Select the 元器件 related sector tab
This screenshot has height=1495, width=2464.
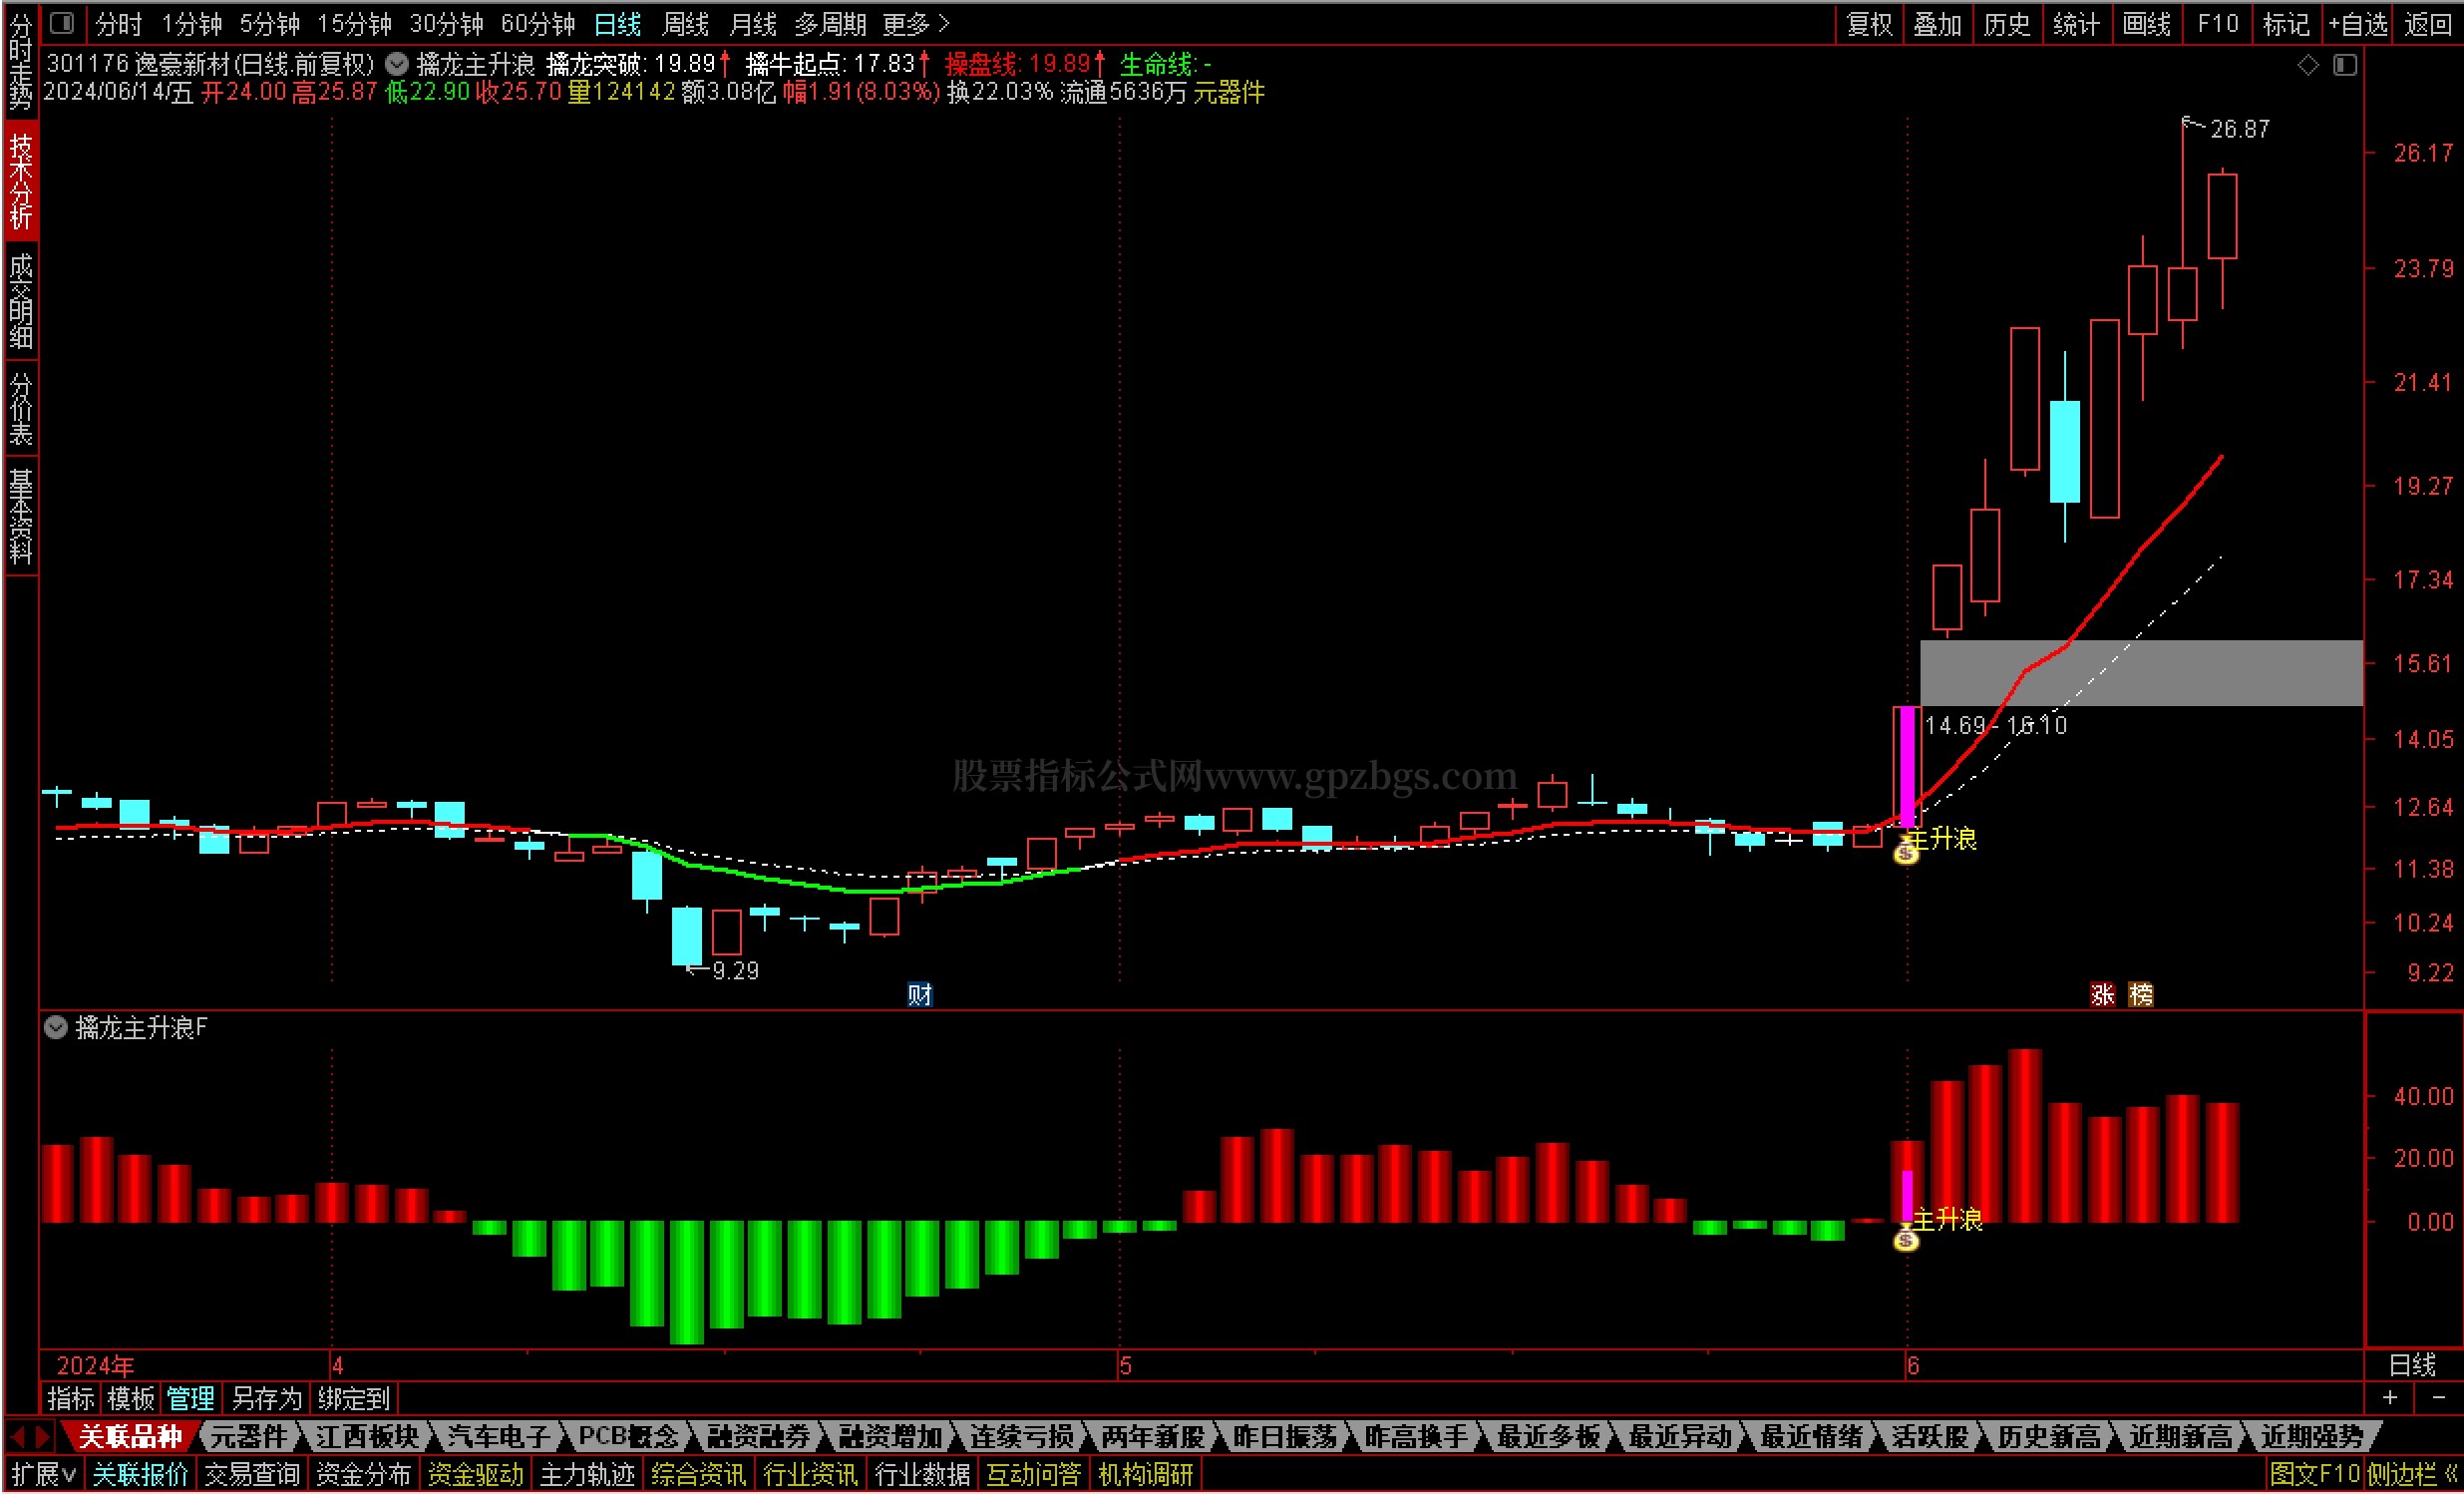pyautogui.click(x=249, y=1437)
